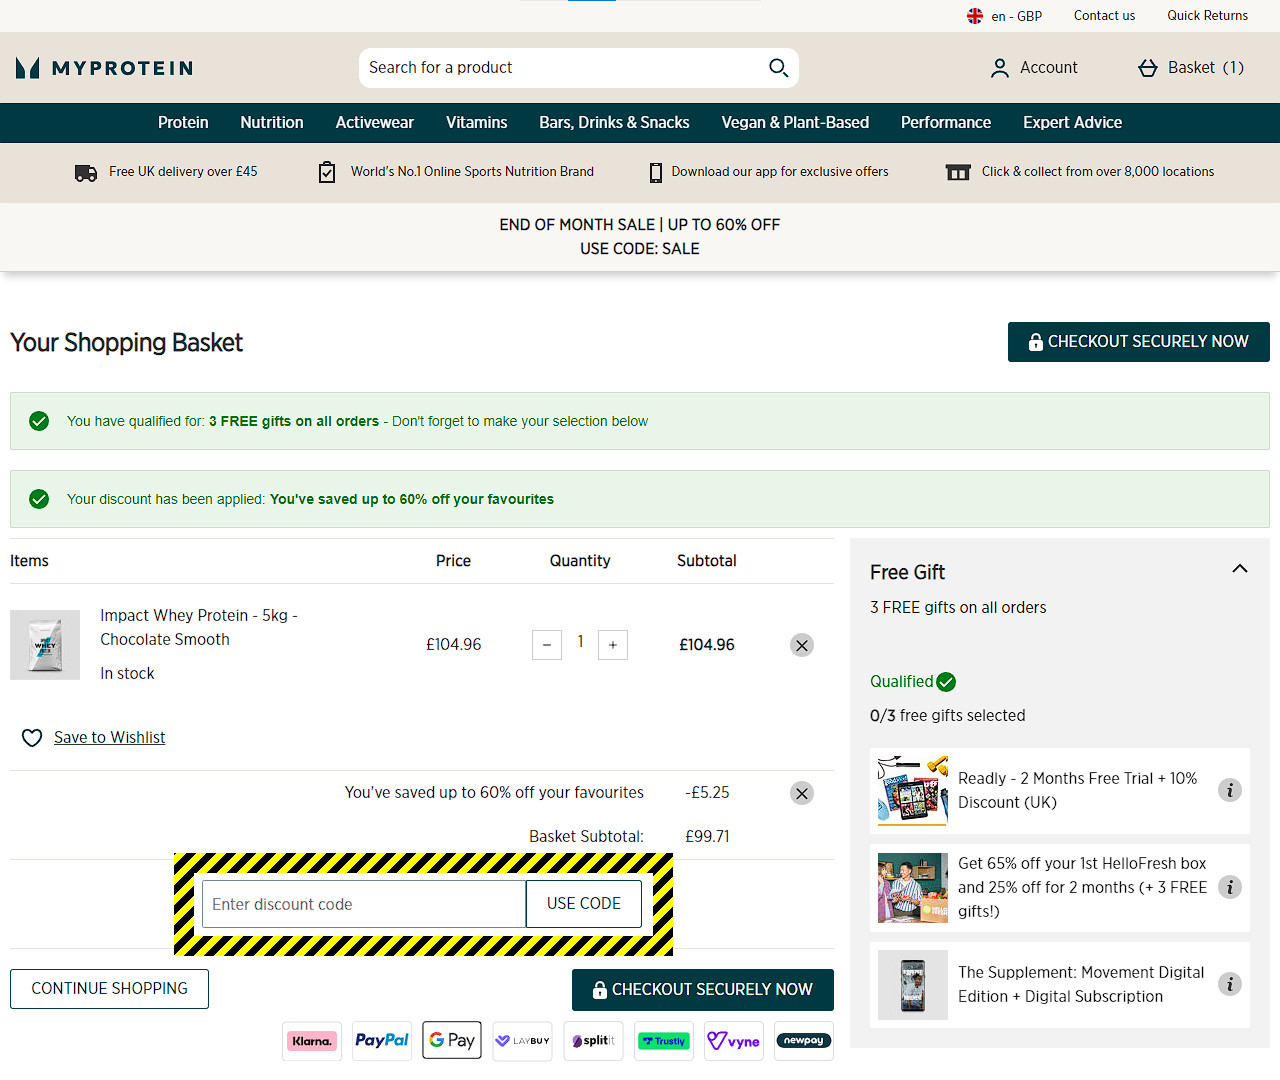Click the mobile phone app icon
Image resolution: width=1280 pixels, height=1080 pixels.
656,173
